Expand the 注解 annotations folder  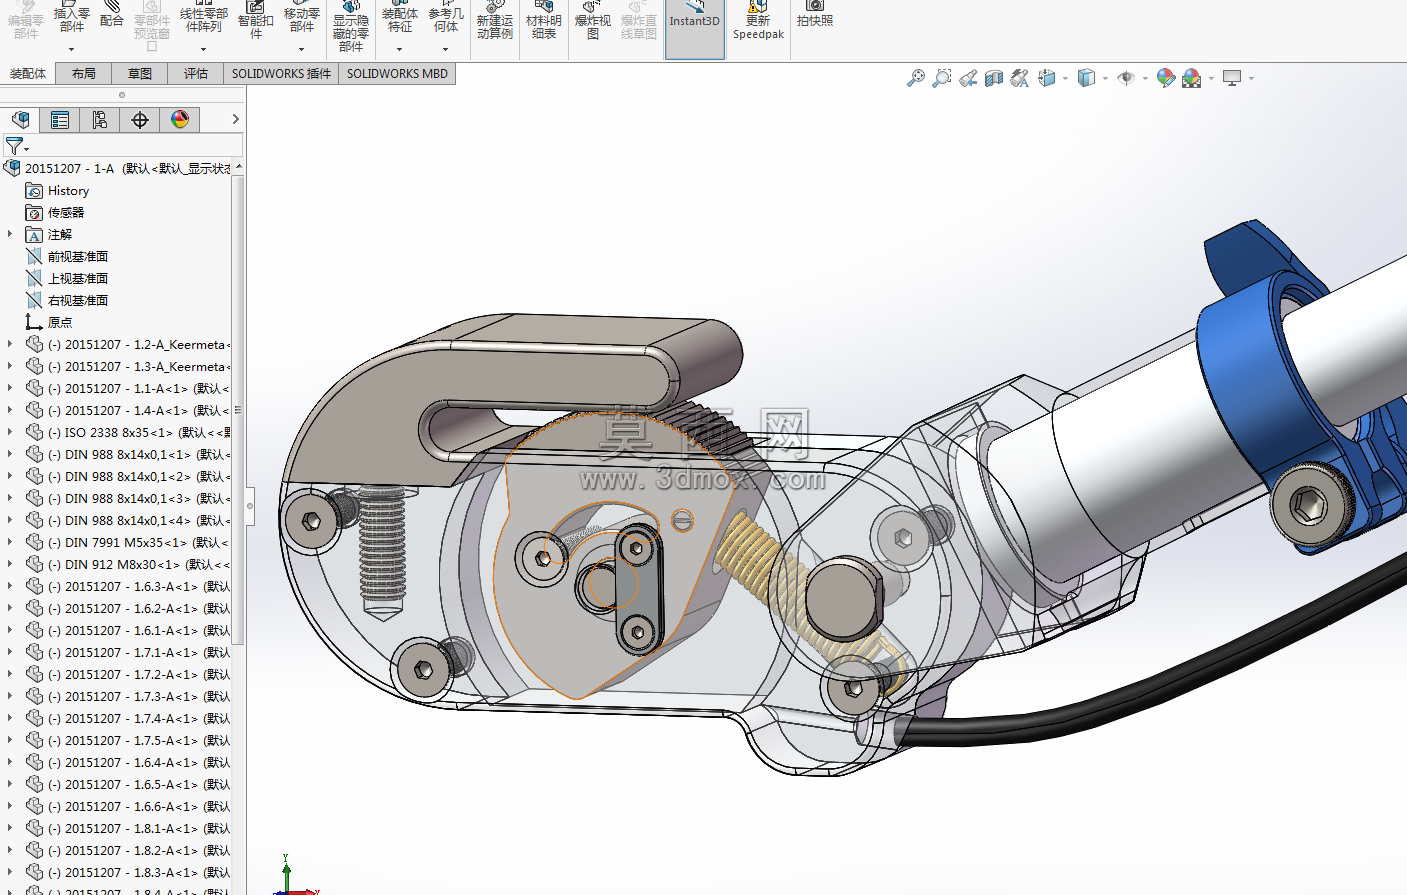pos(10,234)
